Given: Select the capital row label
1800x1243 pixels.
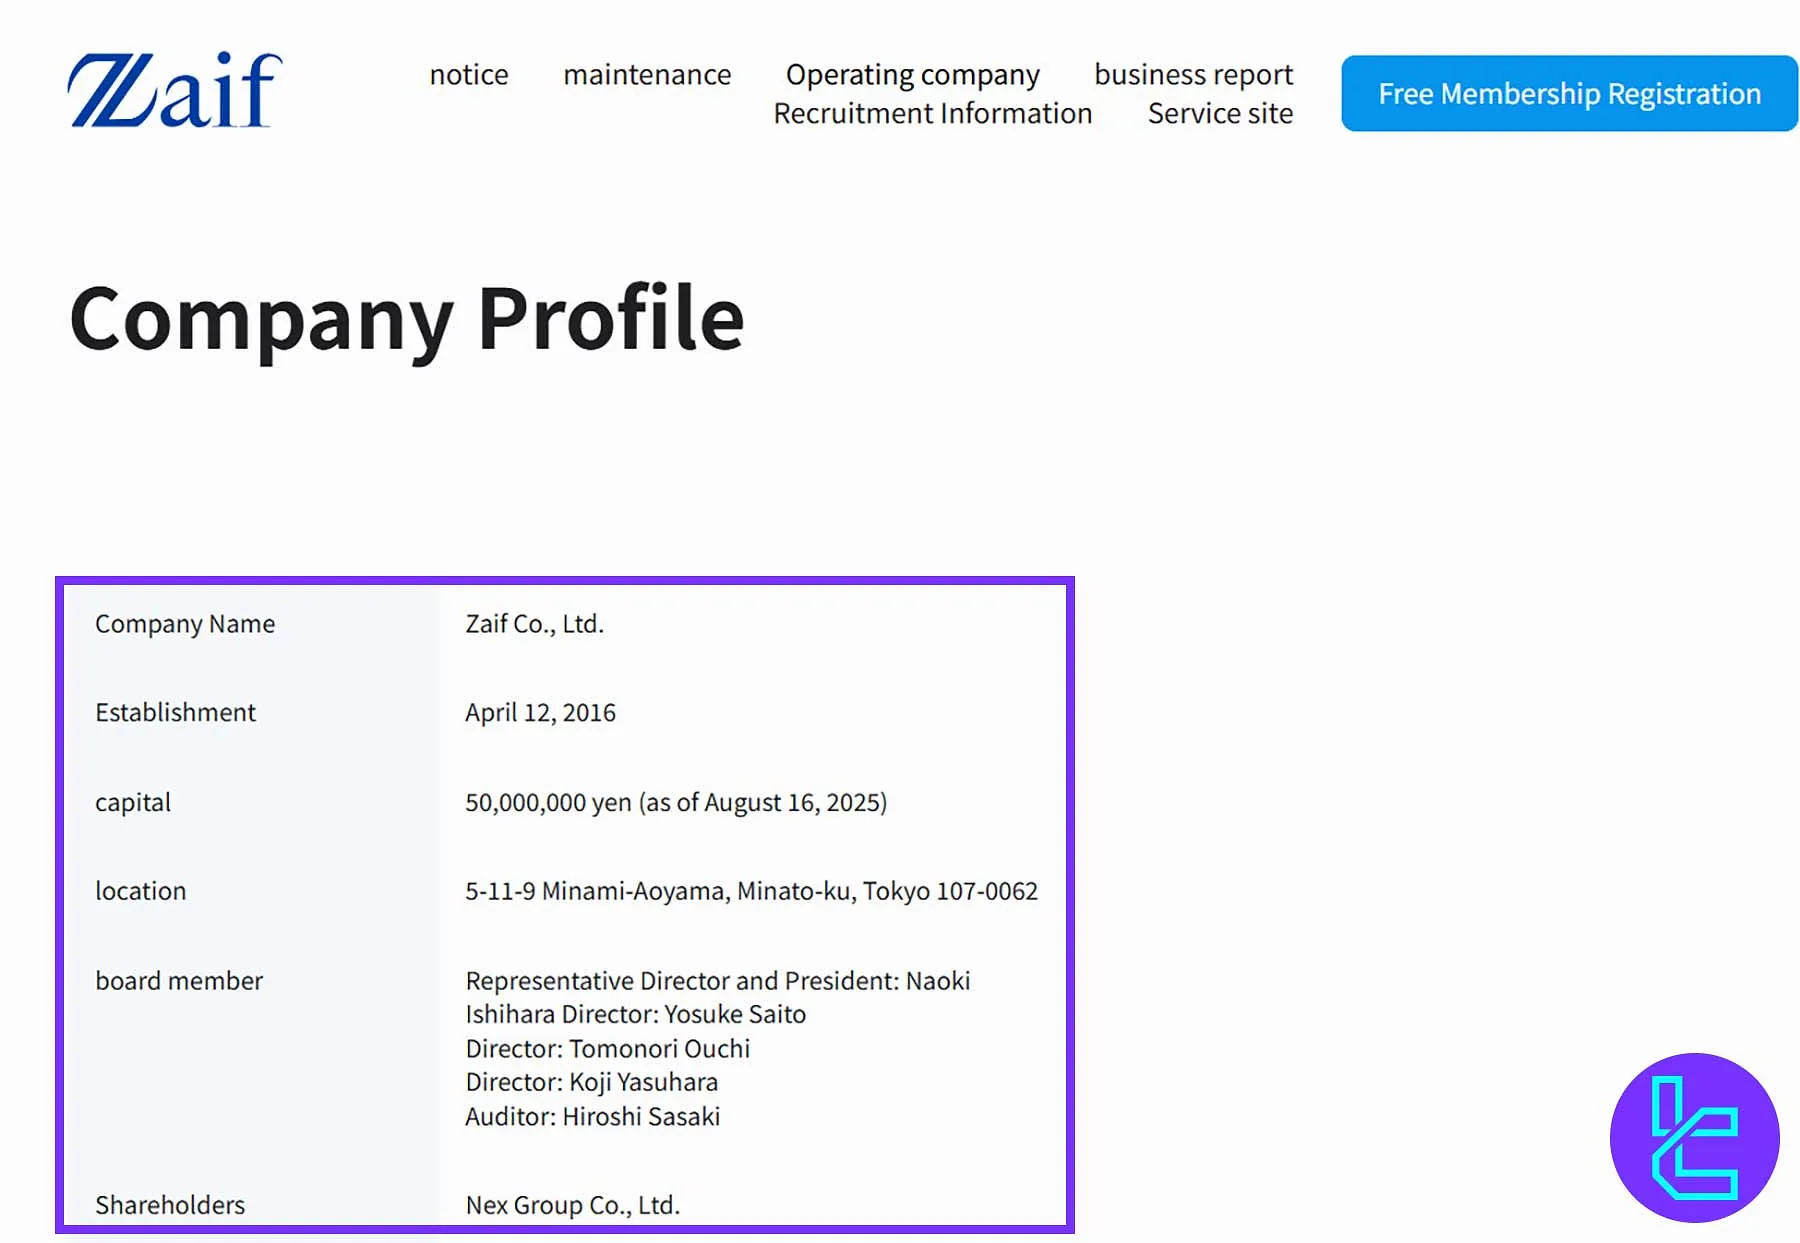Looking at the screenshot, I should click(132, 801).
